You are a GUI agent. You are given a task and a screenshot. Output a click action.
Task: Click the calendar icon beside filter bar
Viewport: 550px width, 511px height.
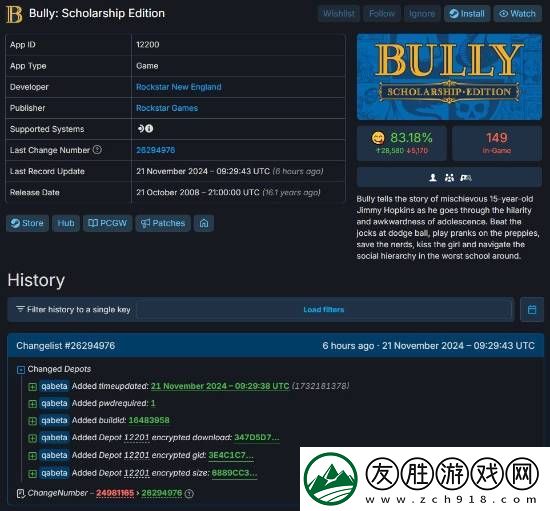[532, 309]
